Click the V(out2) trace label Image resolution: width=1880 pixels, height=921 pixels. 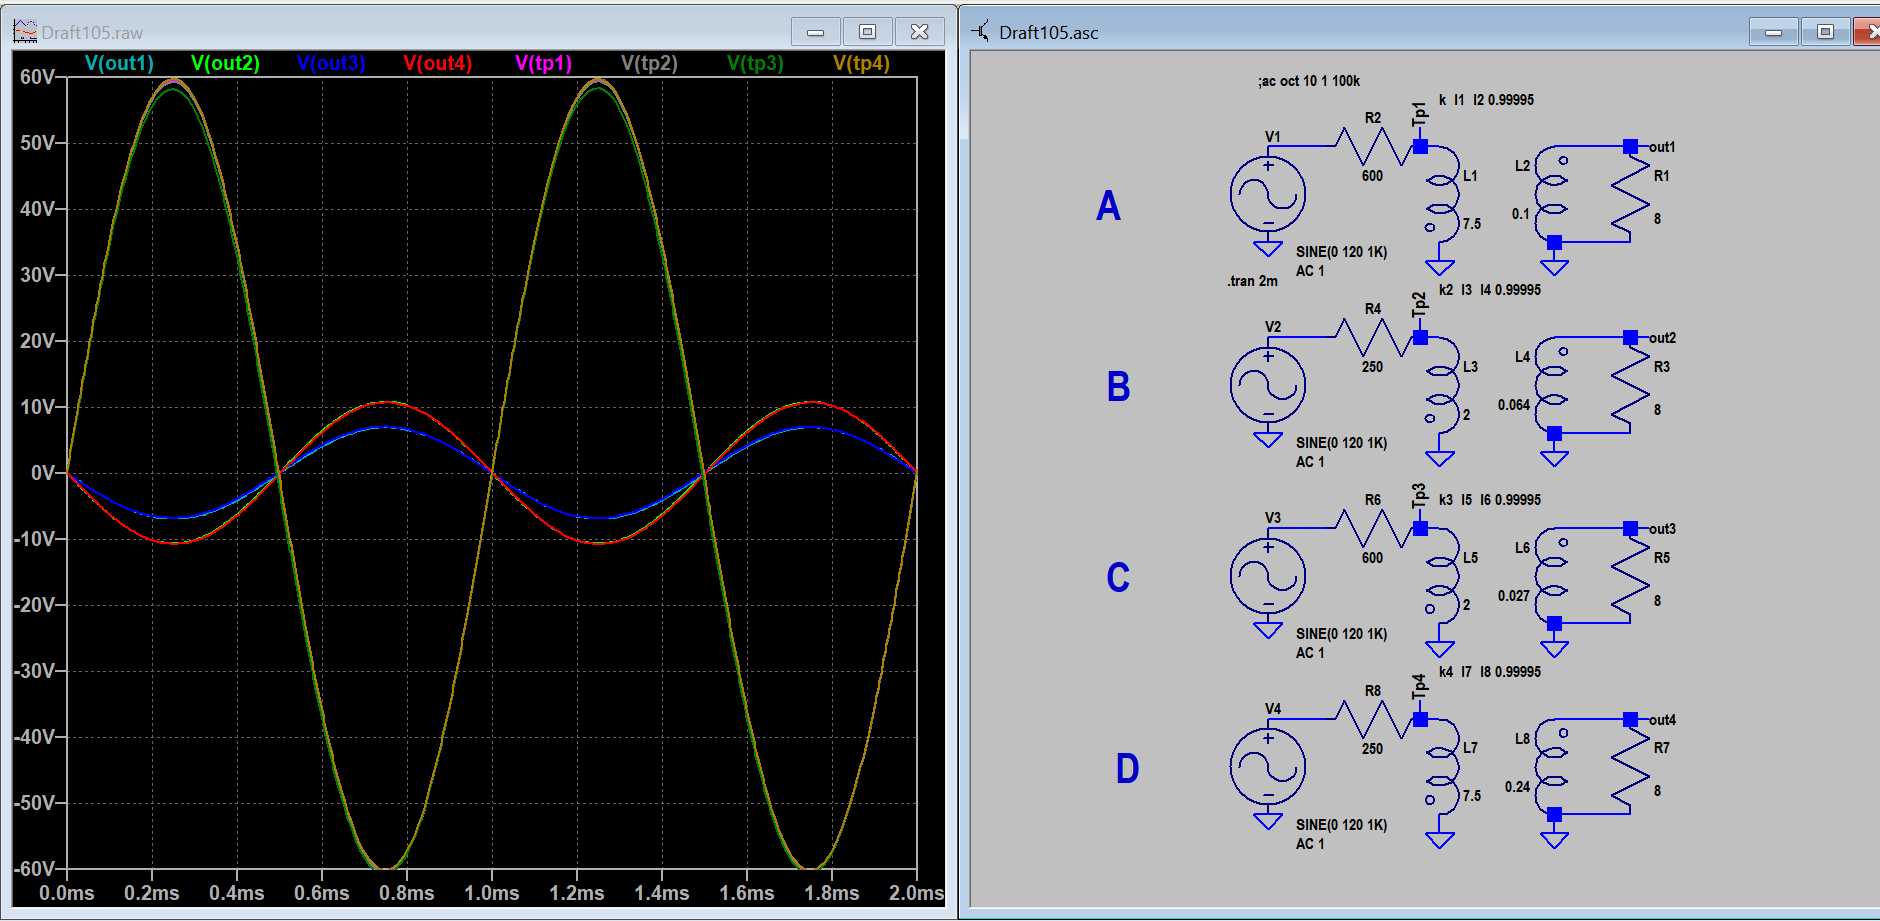tap(225, 63)
